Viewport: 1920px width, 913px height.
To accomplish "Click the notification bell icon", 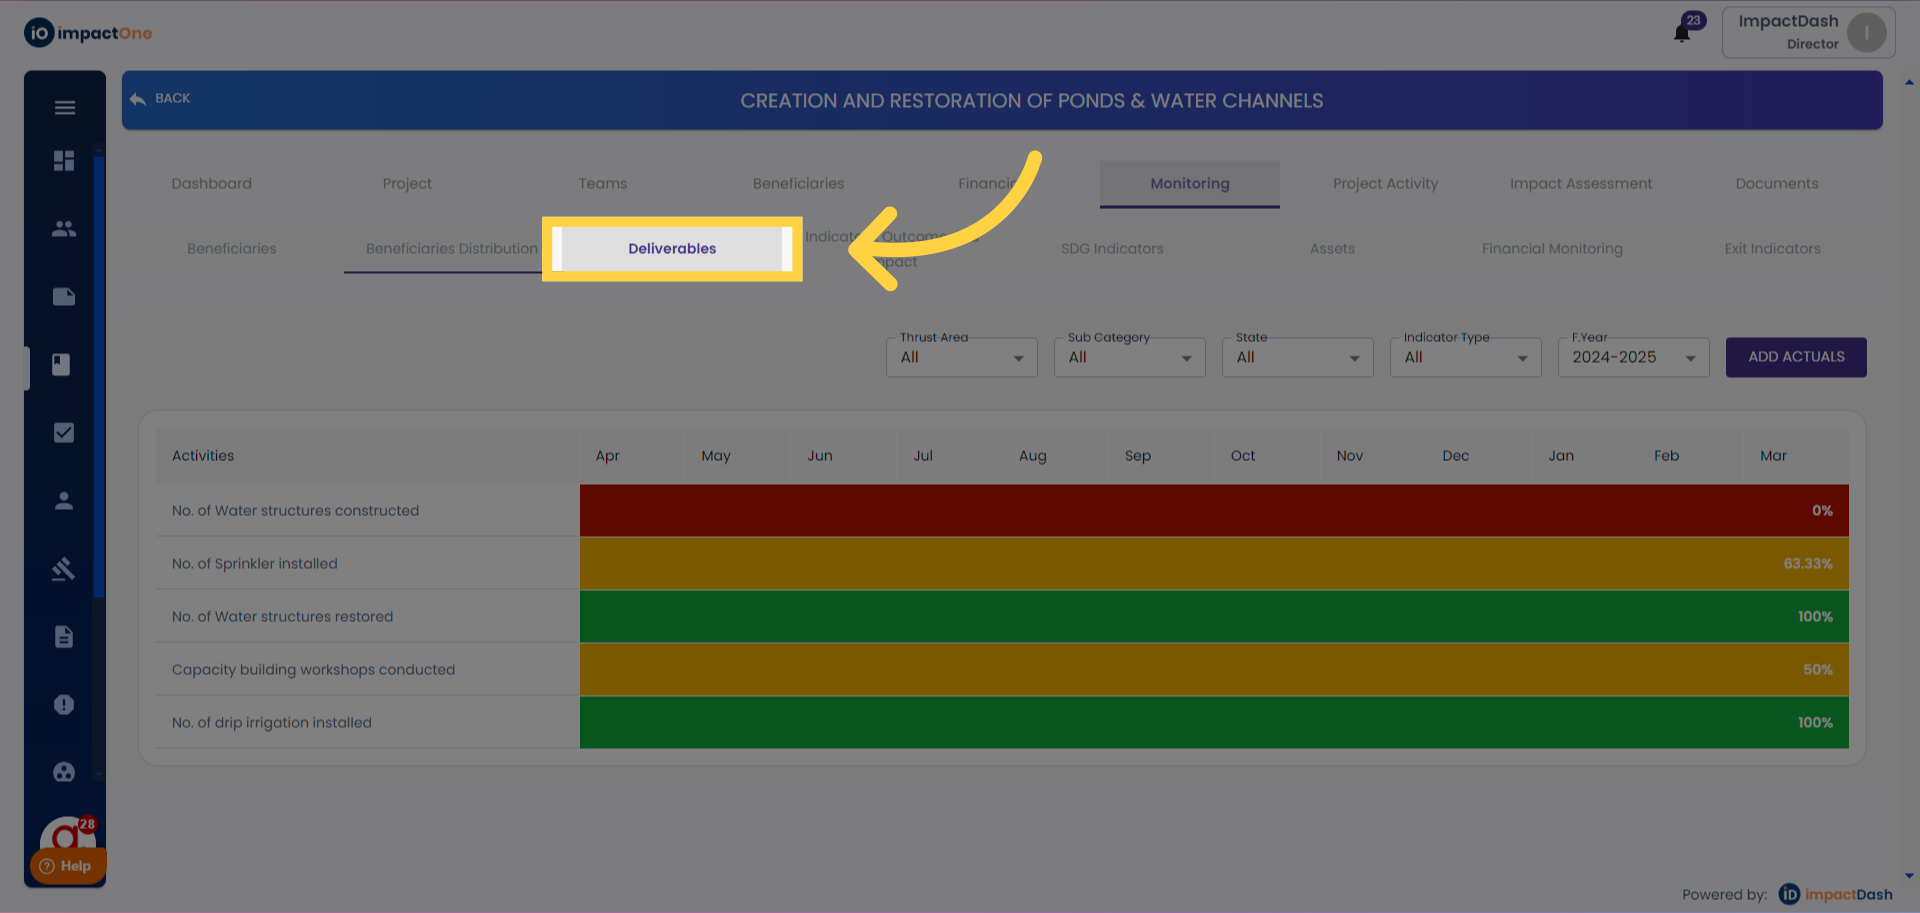I will click(1682, 33).
